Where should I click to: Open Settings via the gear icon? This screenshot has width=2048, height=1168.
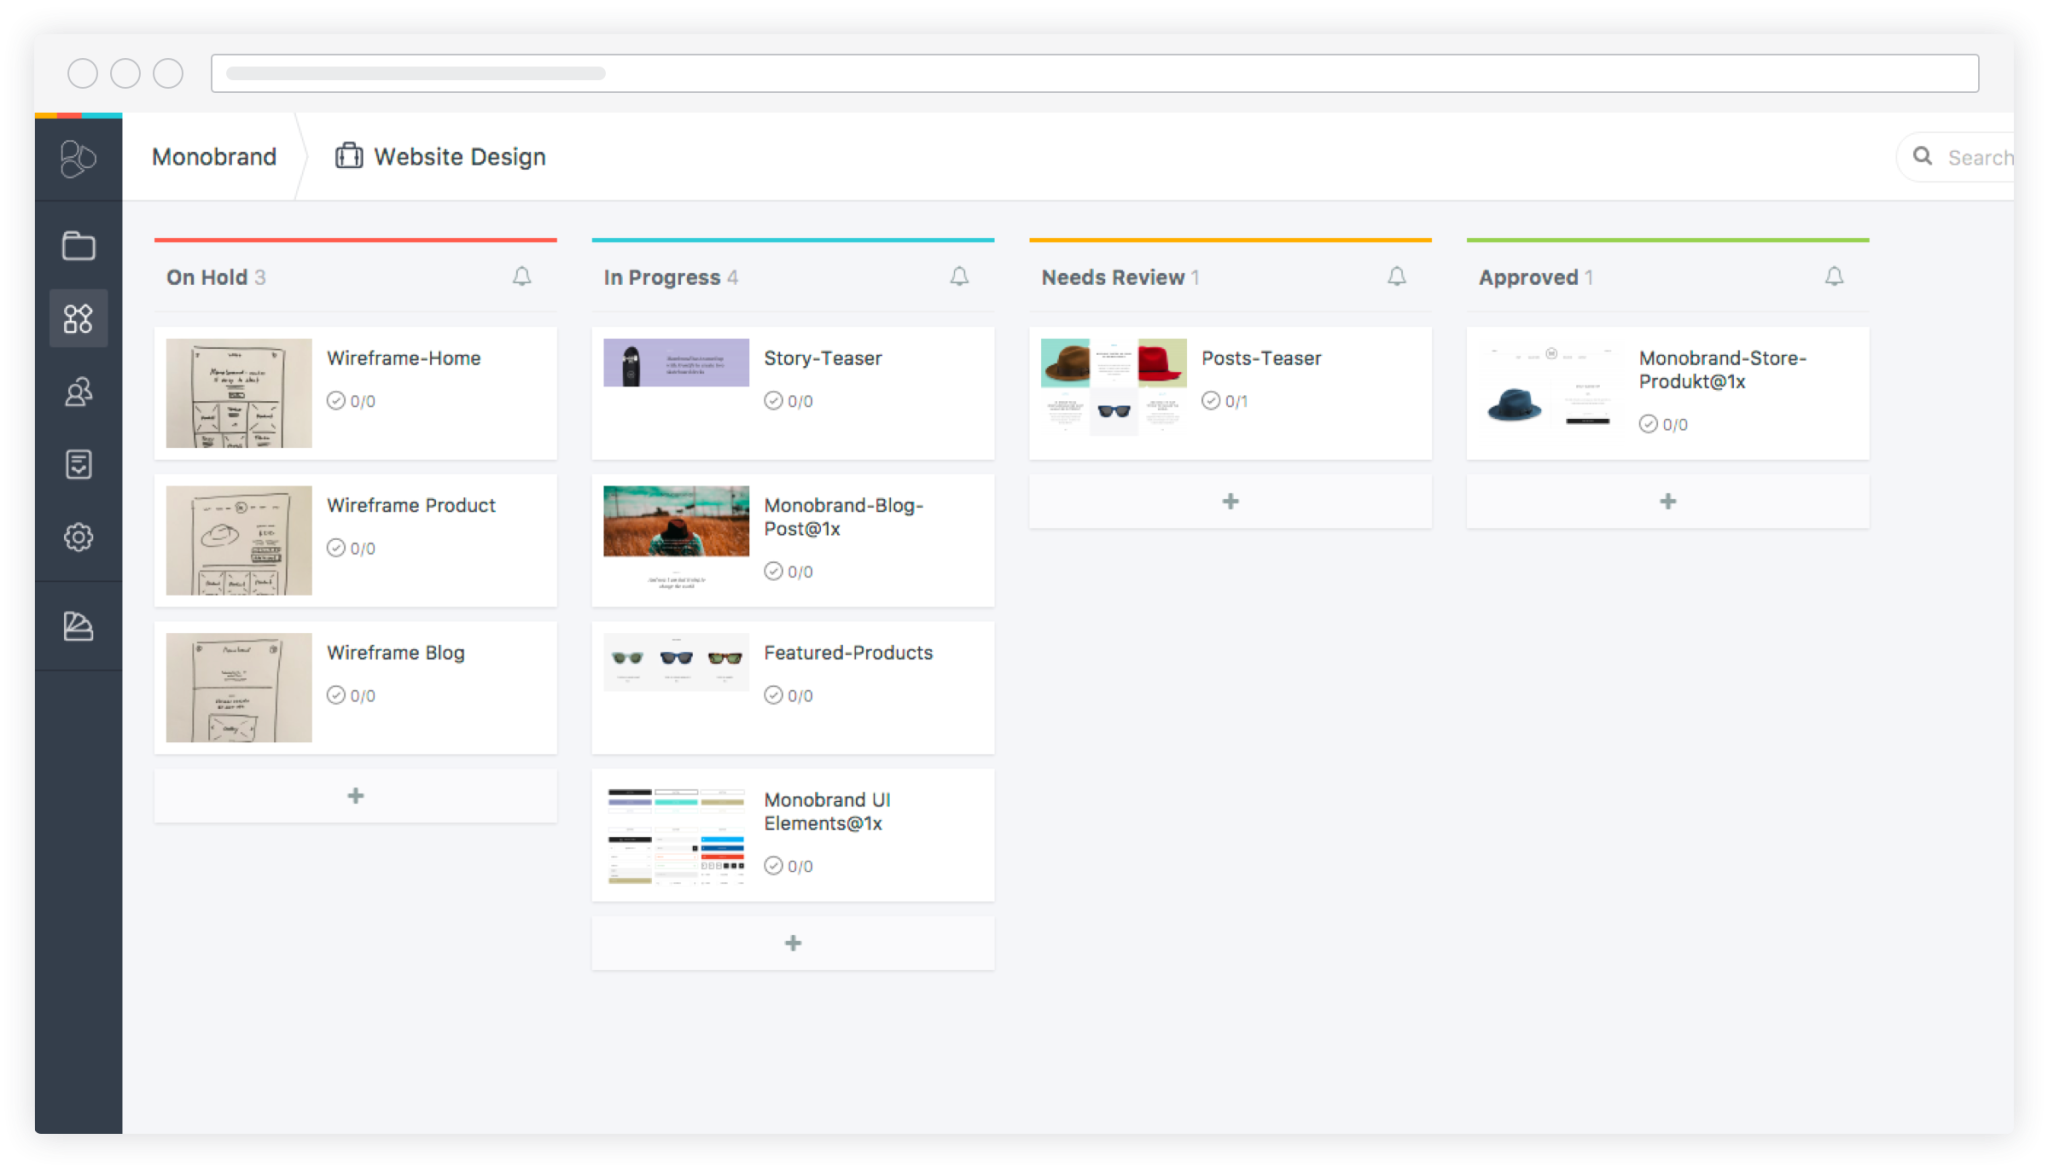[78, 537]
